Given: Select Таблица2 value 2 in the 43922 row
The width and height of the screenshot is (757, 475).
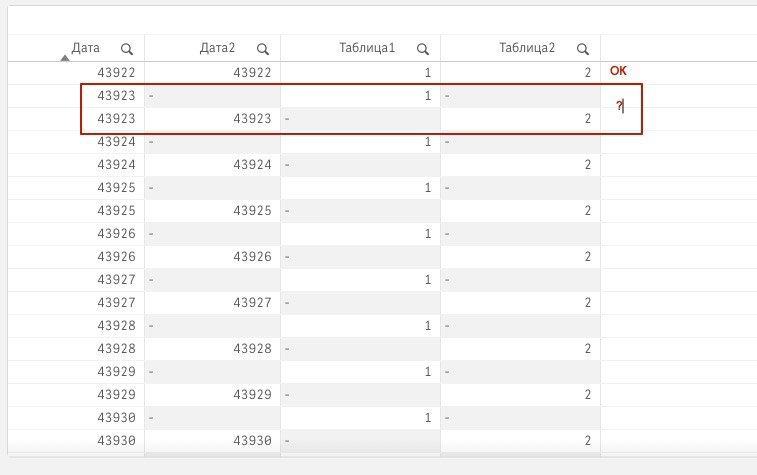Looking at the screenshot, I should point(588,73).
